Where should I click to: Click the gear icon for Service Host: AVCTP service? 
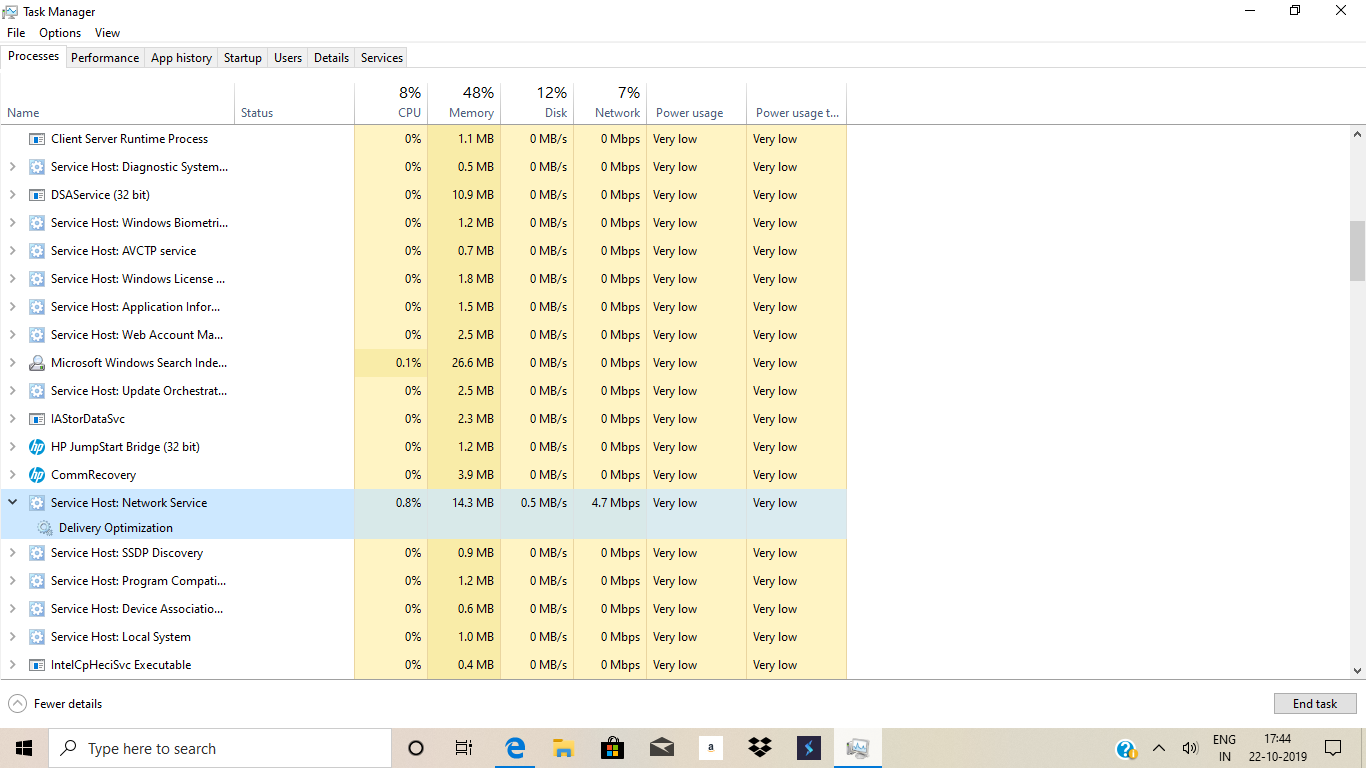click(x=37, y=251)
